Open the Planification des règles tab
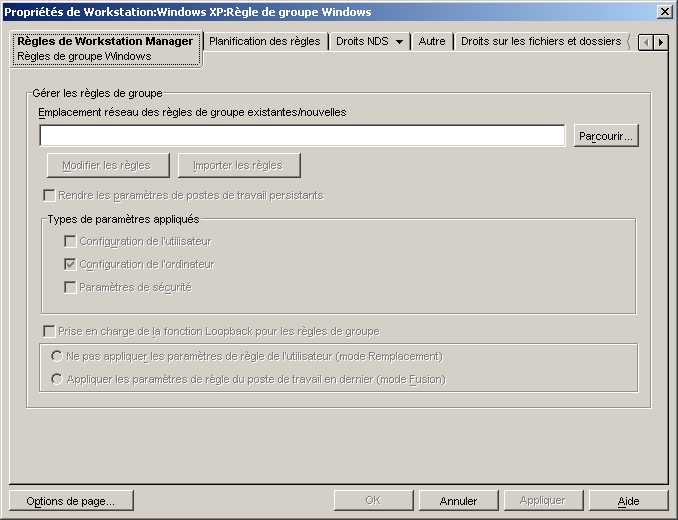This screenshot has width=678, height=520. [x=265, y=41]
